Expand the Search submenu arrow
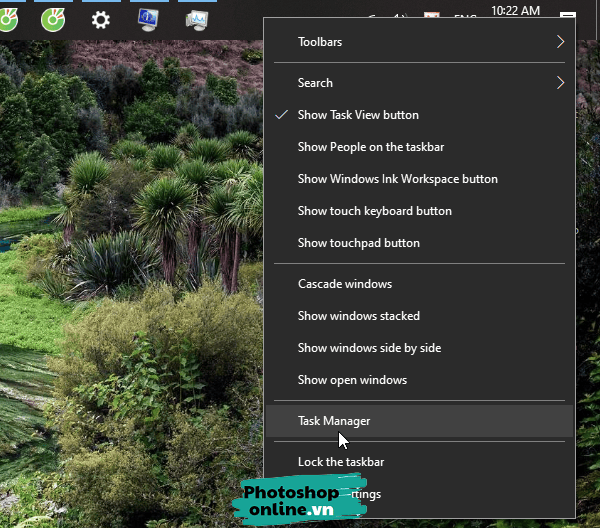The width and height of the screenshot is (600, 528). pos(560,83)
